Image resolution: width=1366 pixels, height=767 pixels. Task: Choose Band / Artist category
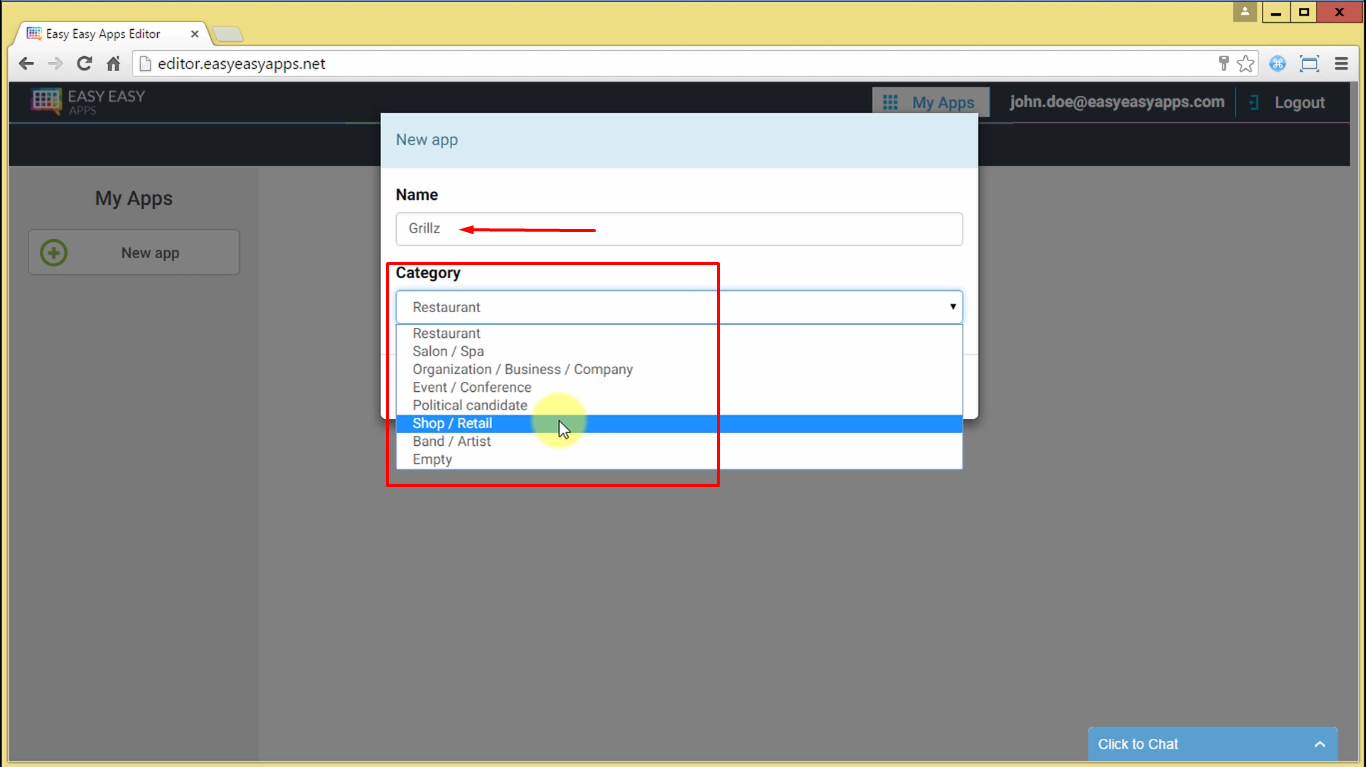pyautogui.click(x=452, y=442)
